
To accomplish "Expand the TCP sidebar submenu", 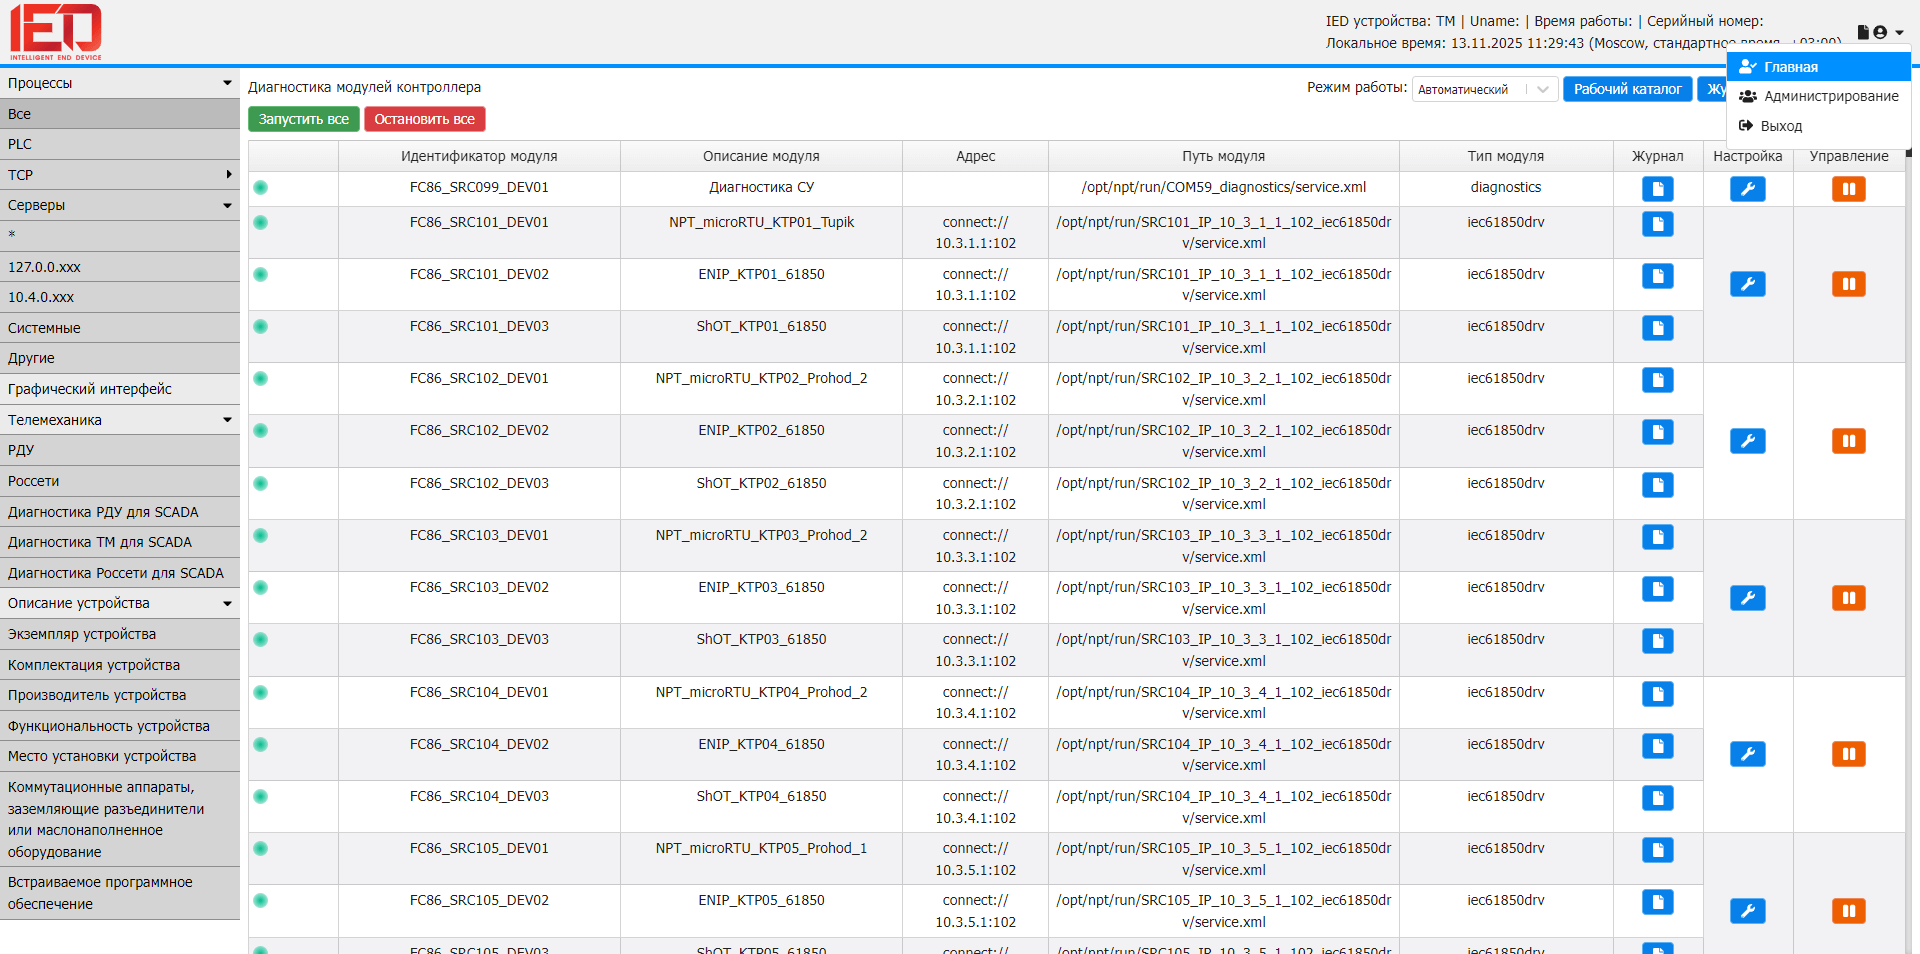I will [119, 175].
